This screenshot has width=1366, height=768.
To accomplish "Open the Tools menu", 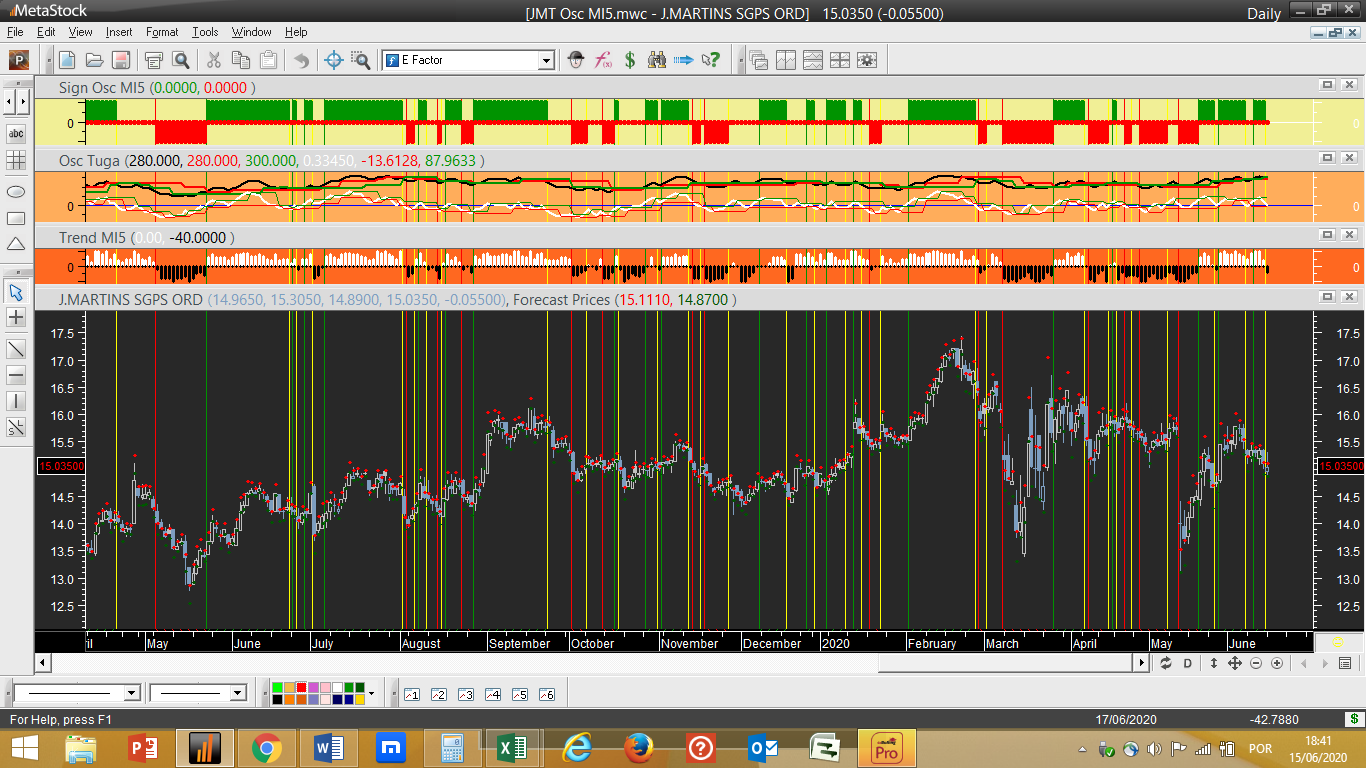I will 205,32.
